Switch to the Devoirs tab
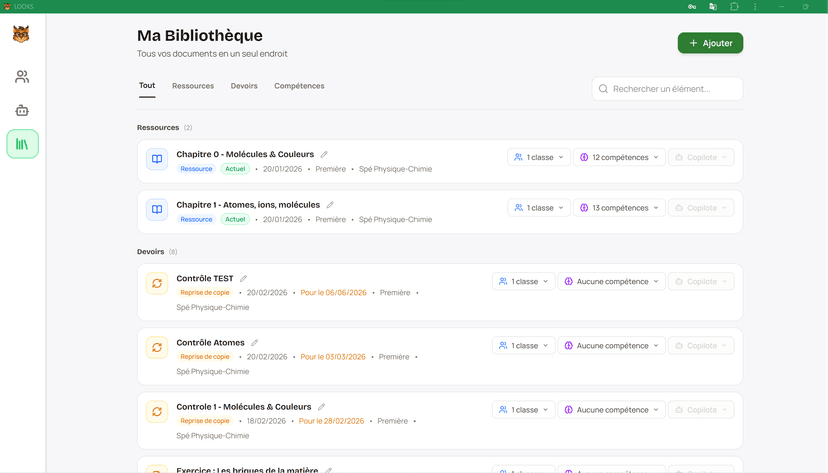Screen dimensions: 828x473 (x=244, y=86)
